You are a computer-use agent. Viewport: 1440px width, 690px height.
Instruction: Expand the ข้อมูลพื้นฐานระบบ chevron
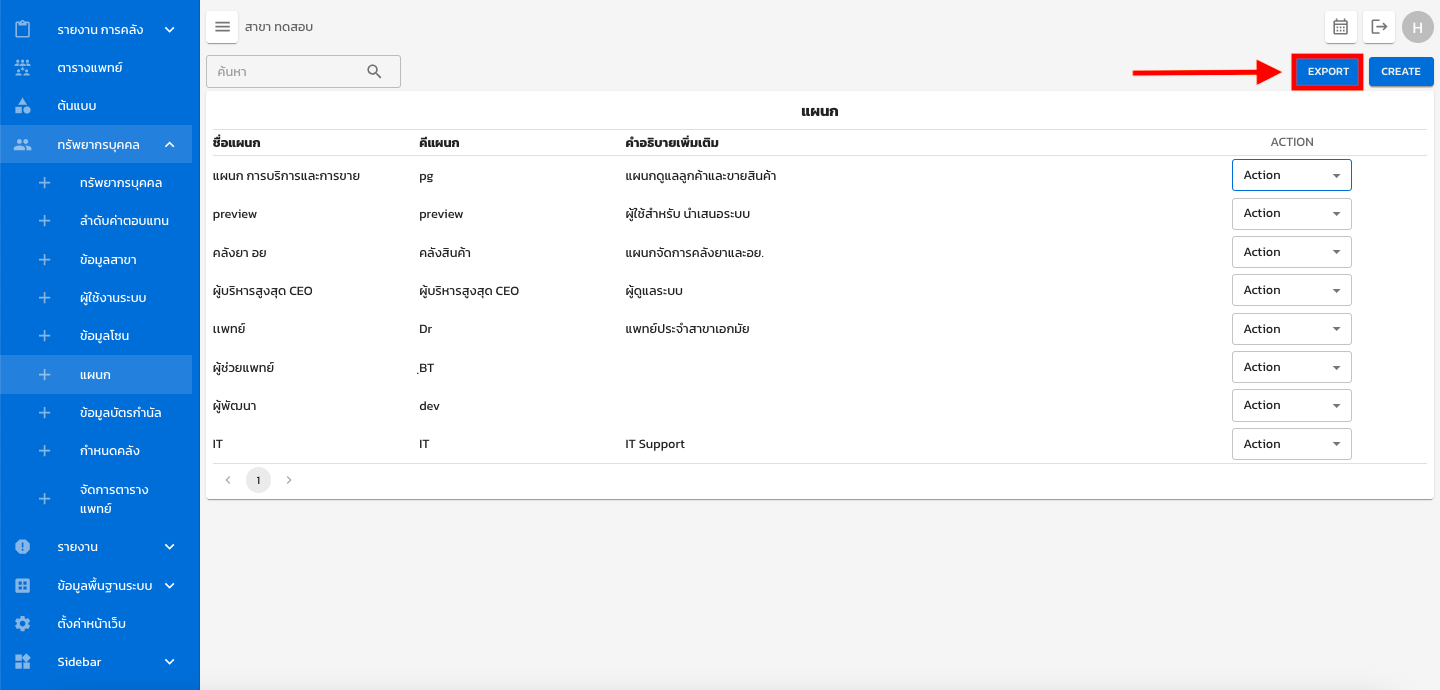point(170,586)
